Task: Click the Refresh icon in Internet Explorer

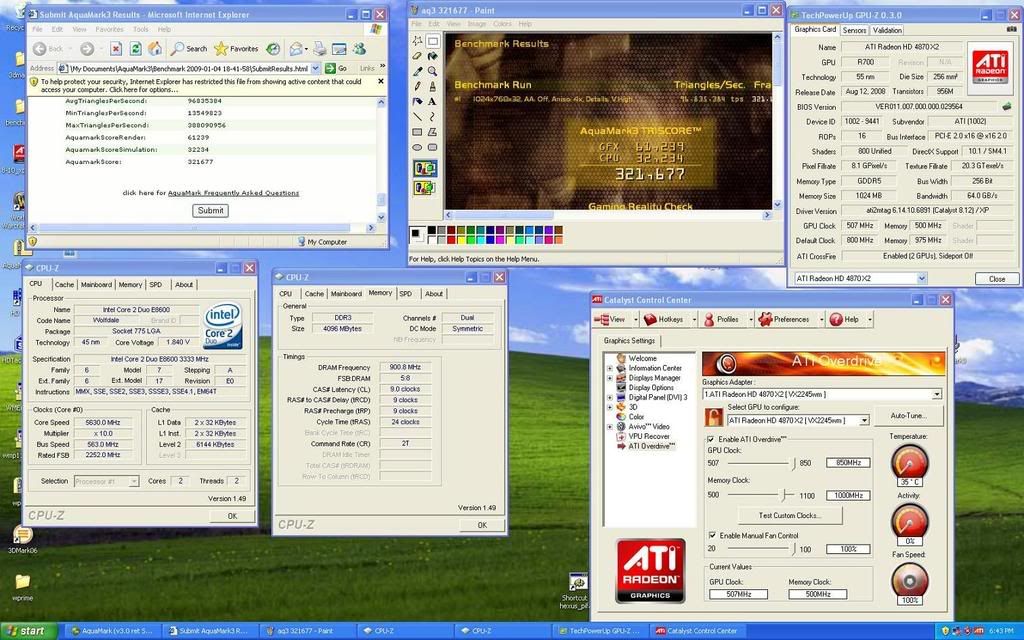Action: pos(136,48)
